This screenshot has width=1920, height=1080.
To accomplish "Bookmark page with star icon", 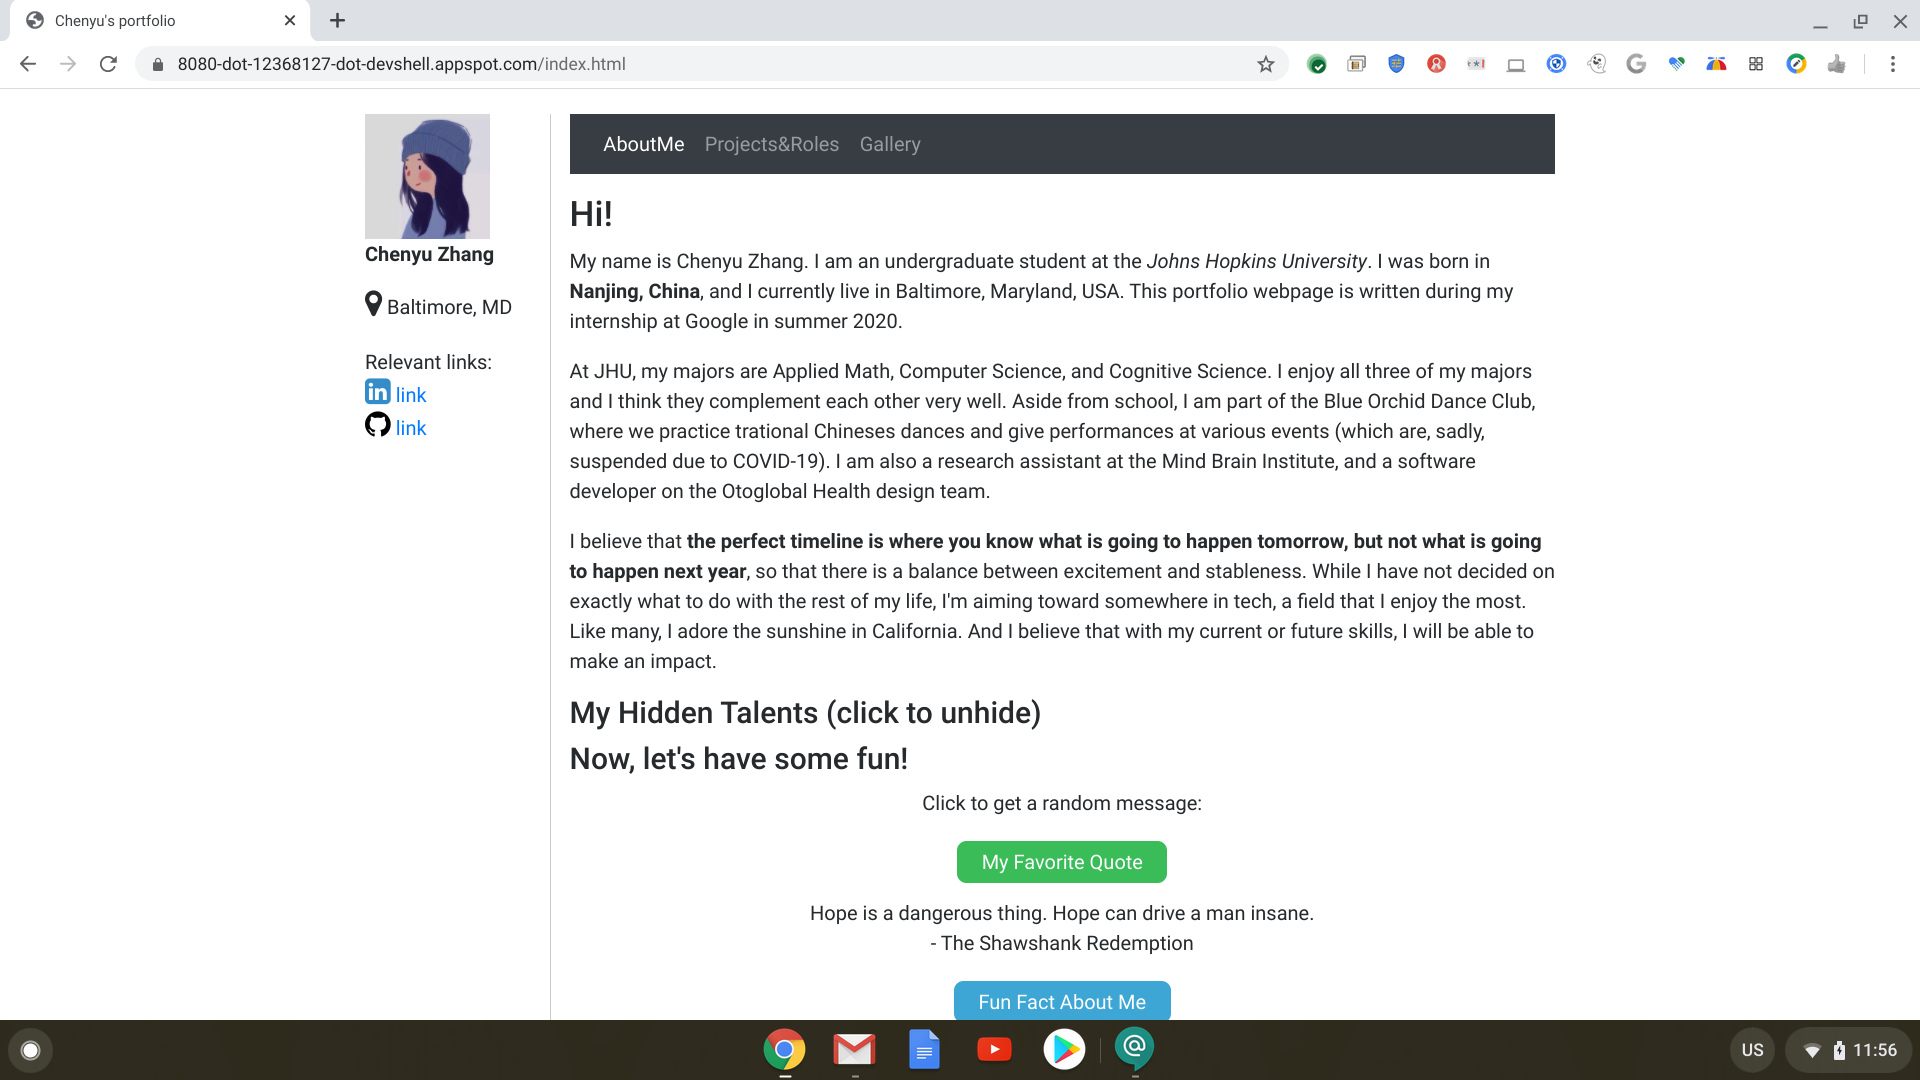I will [x=1266, y=64].
